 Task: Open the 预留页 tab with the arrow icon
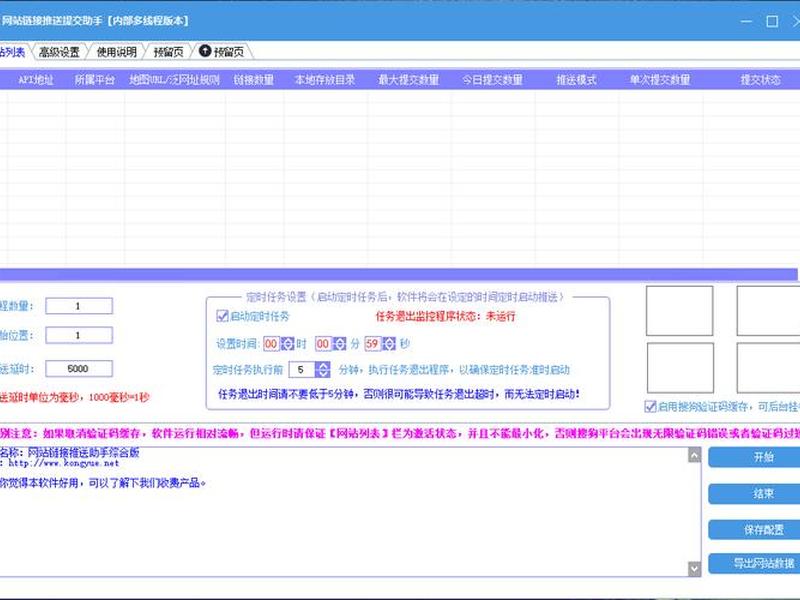(222, 52)
